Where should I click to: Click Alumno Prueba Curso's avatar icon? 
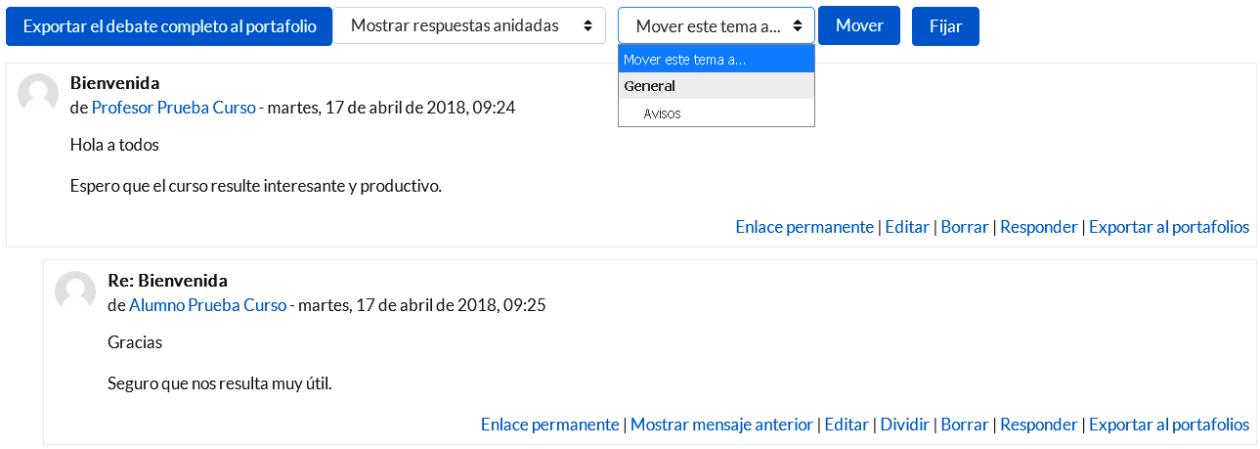point(74,289)
